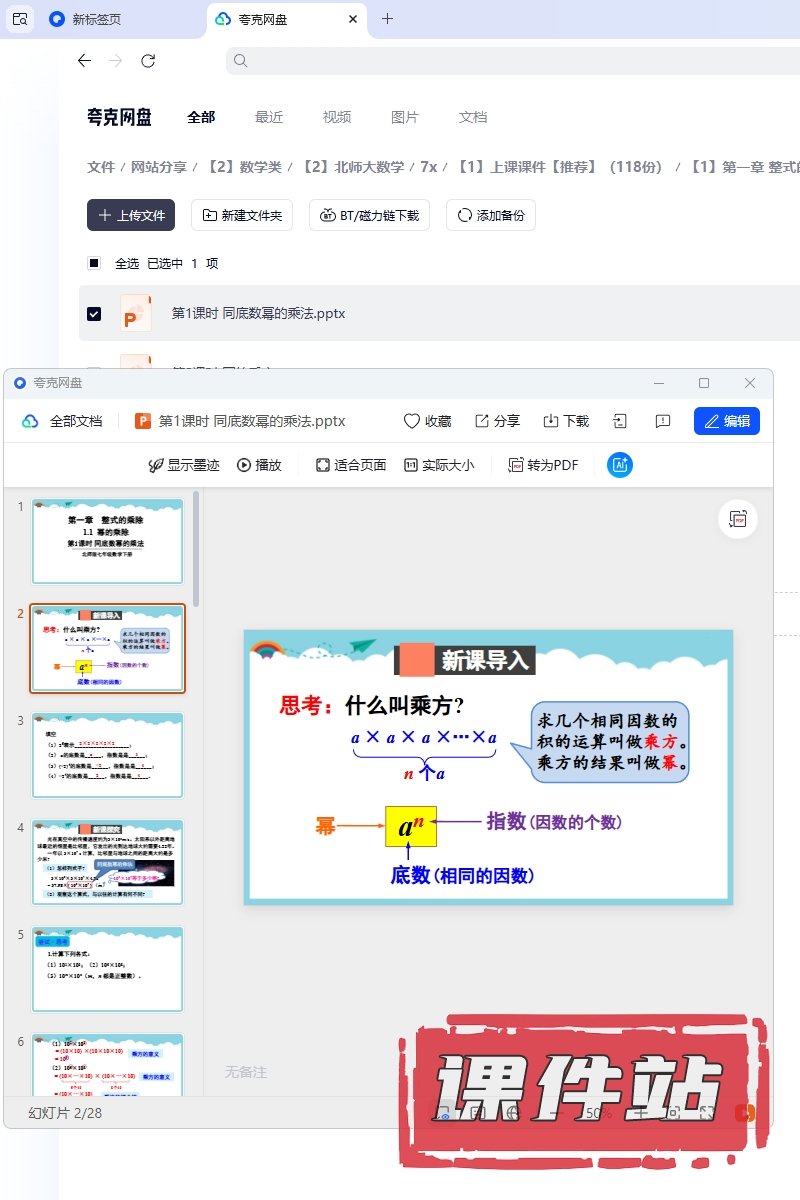Toggle the 全选 select-all checkbox

(94, 263)
